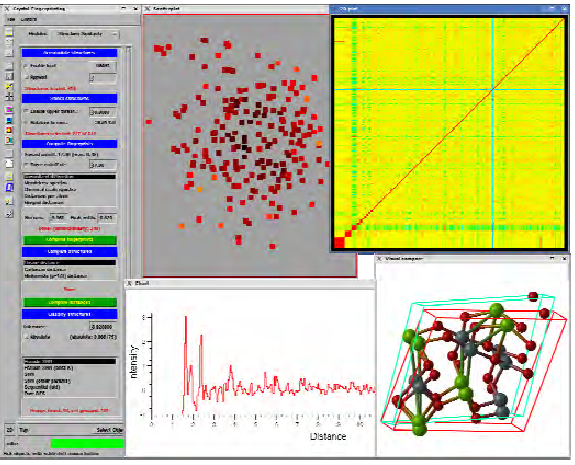Click the blue Classify structures button
The height and width of the screenshot is (465, 575).
[x=69, y=314]
